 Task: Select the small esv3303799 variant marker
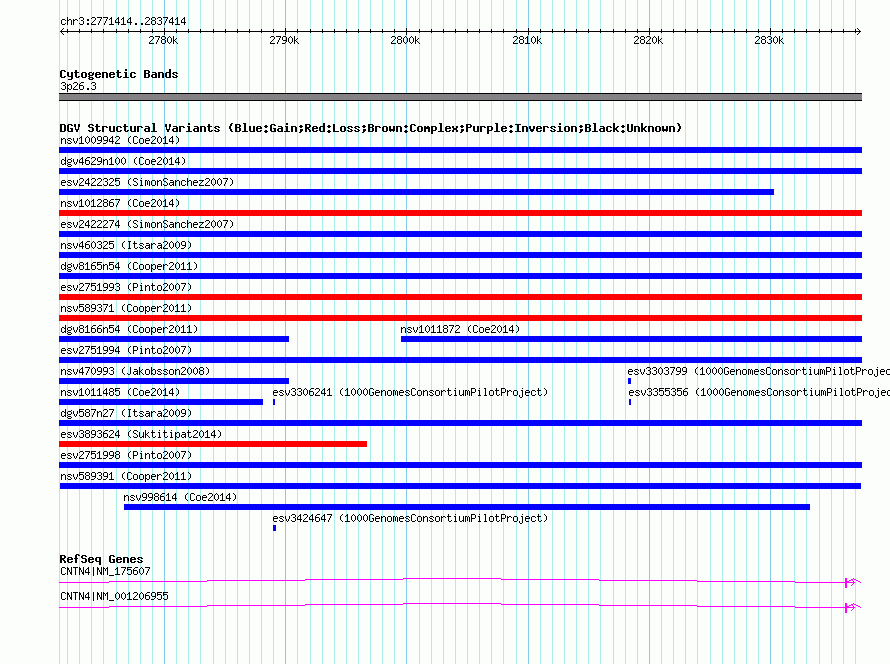pos(629,381)
